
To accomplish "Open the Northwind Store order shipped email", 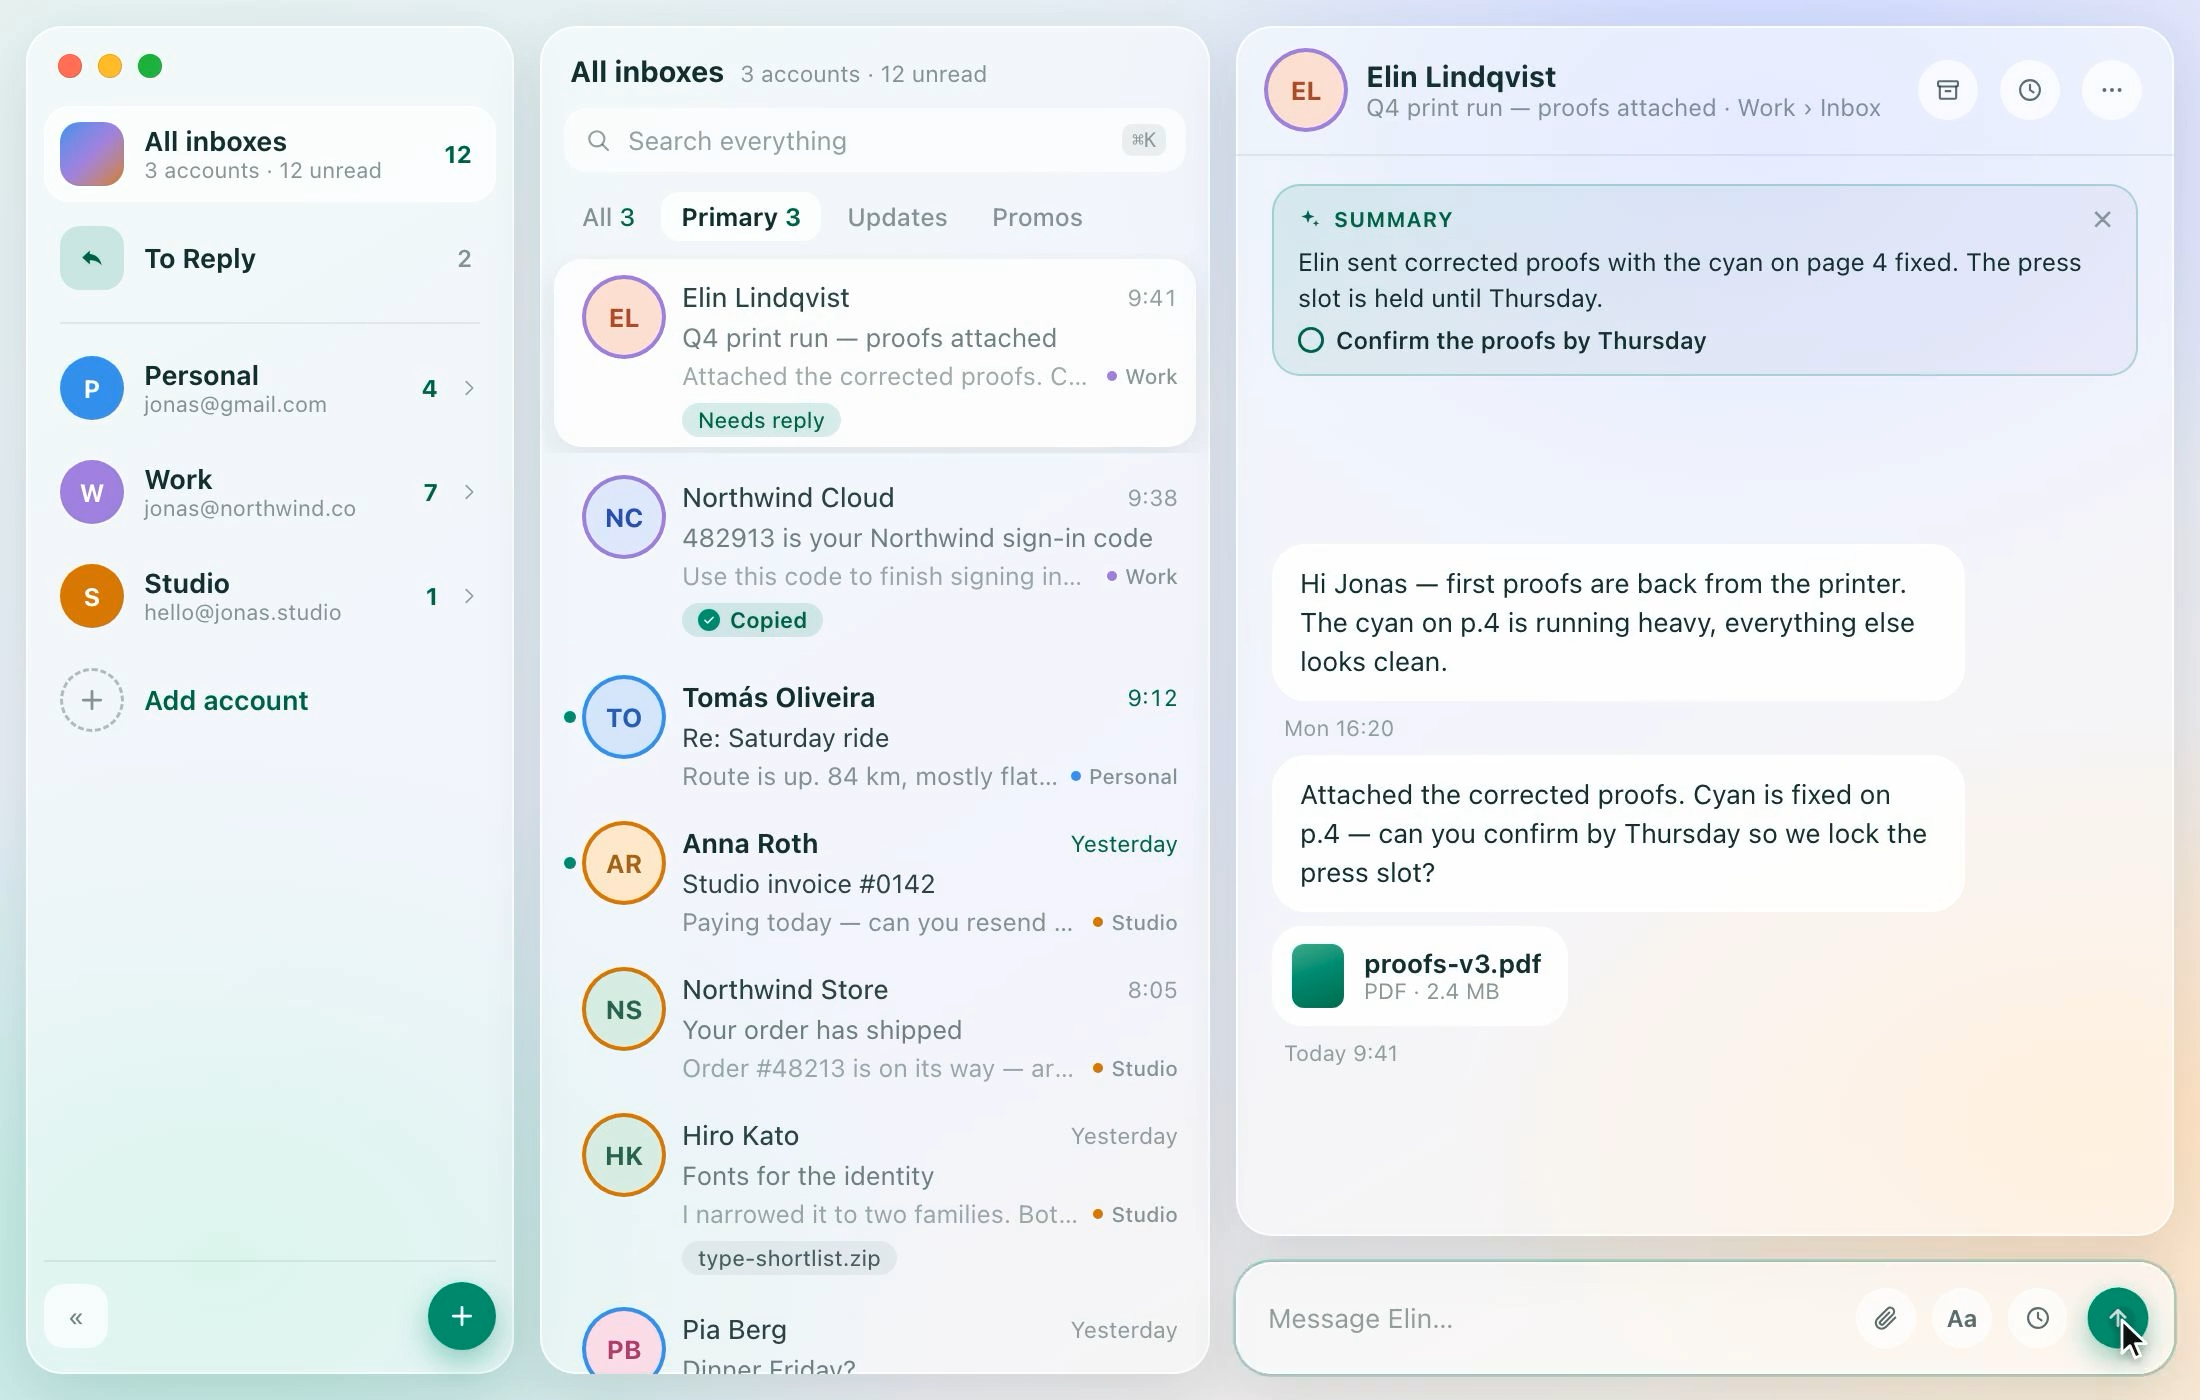I will 874,1027.
